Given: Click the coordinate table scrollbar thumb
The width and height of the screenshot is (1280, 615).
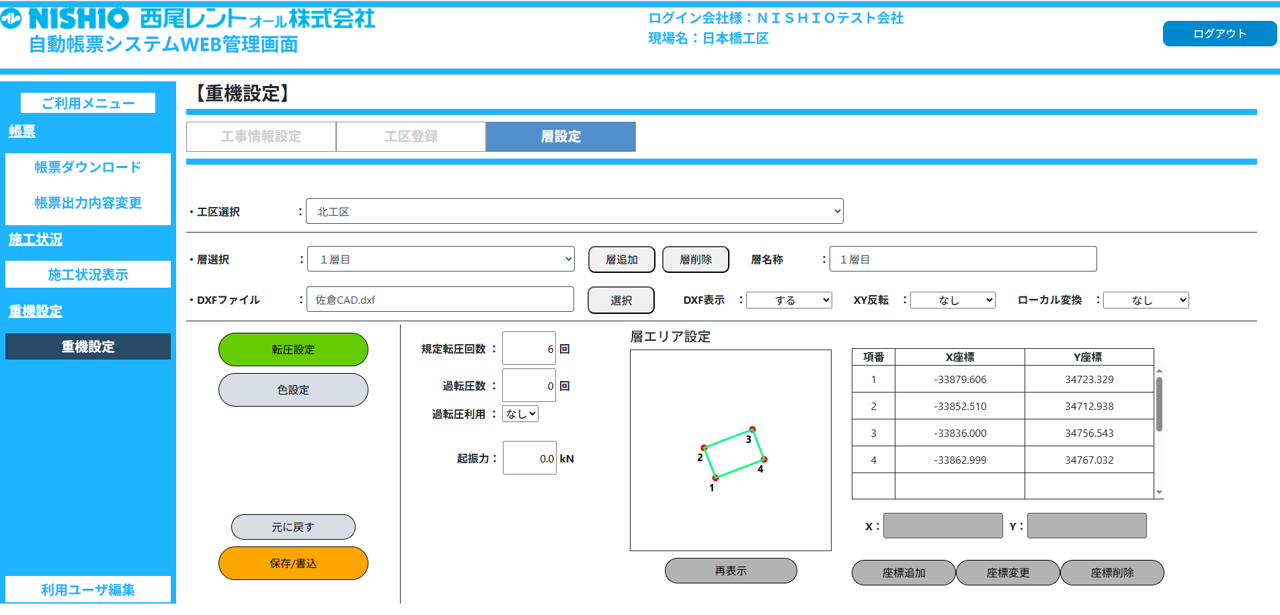Looking at the screenshot, I should click(1159, 403).
